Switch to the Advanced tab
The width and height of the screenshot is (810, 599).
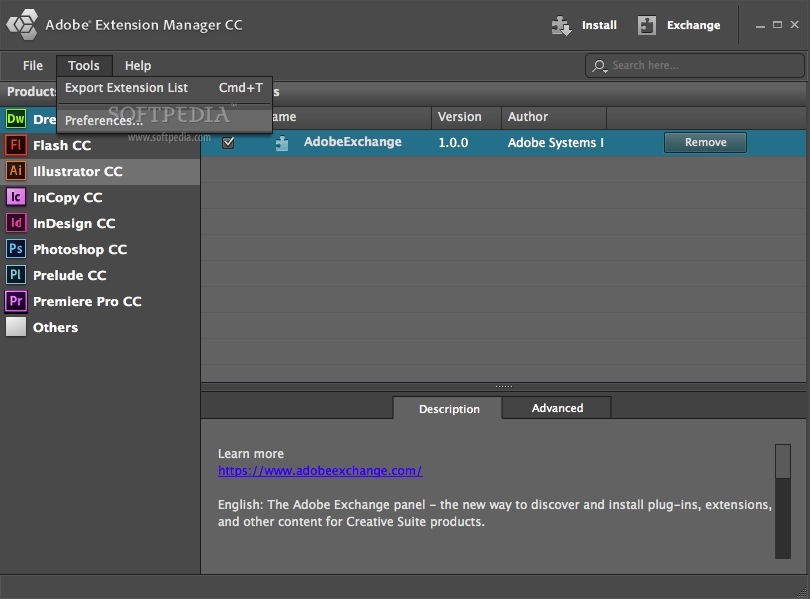(556, 408)
